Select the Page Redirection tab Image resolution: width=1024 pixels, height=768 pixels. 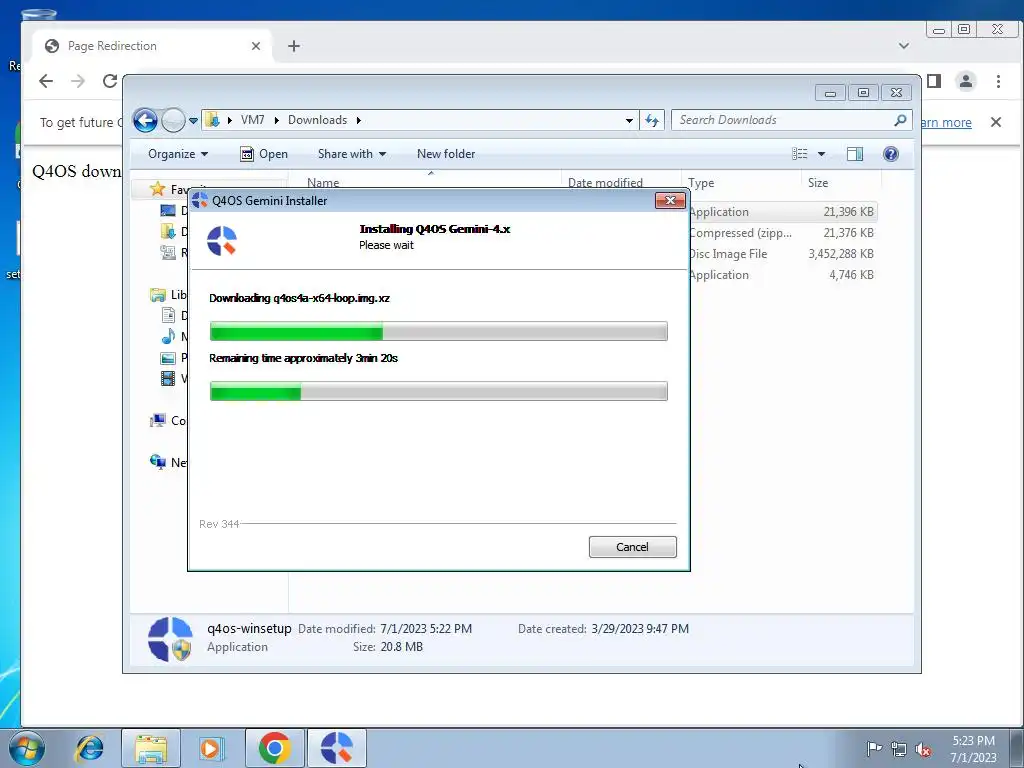click(153, 46)
